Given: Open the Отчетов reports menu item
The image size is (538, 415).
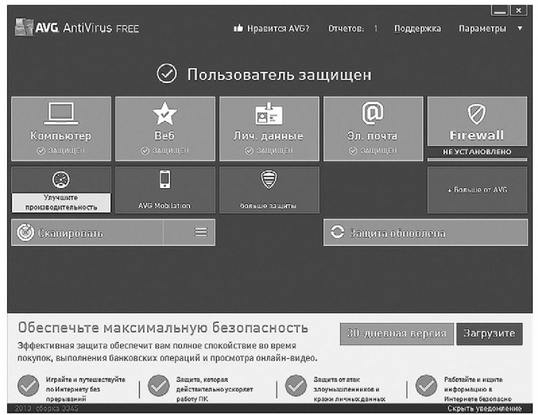Looking at the screenshot, I should [x=353, y=28].
